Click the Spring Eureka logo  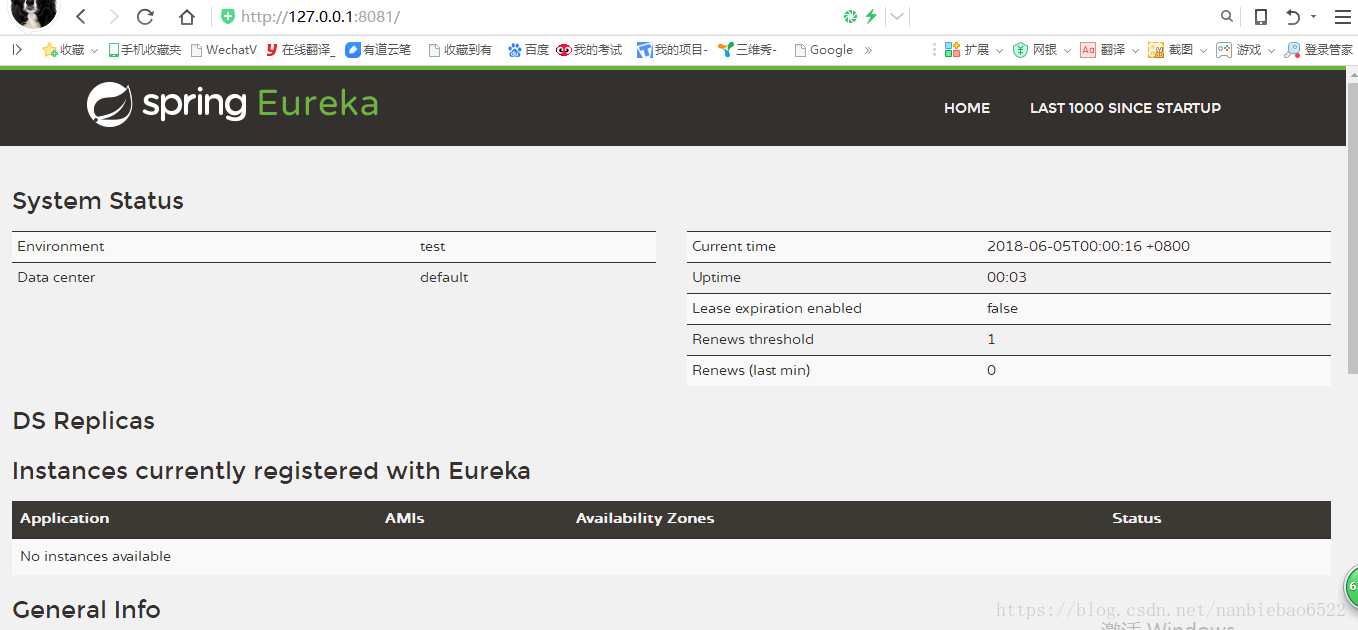tap(232, 104)
